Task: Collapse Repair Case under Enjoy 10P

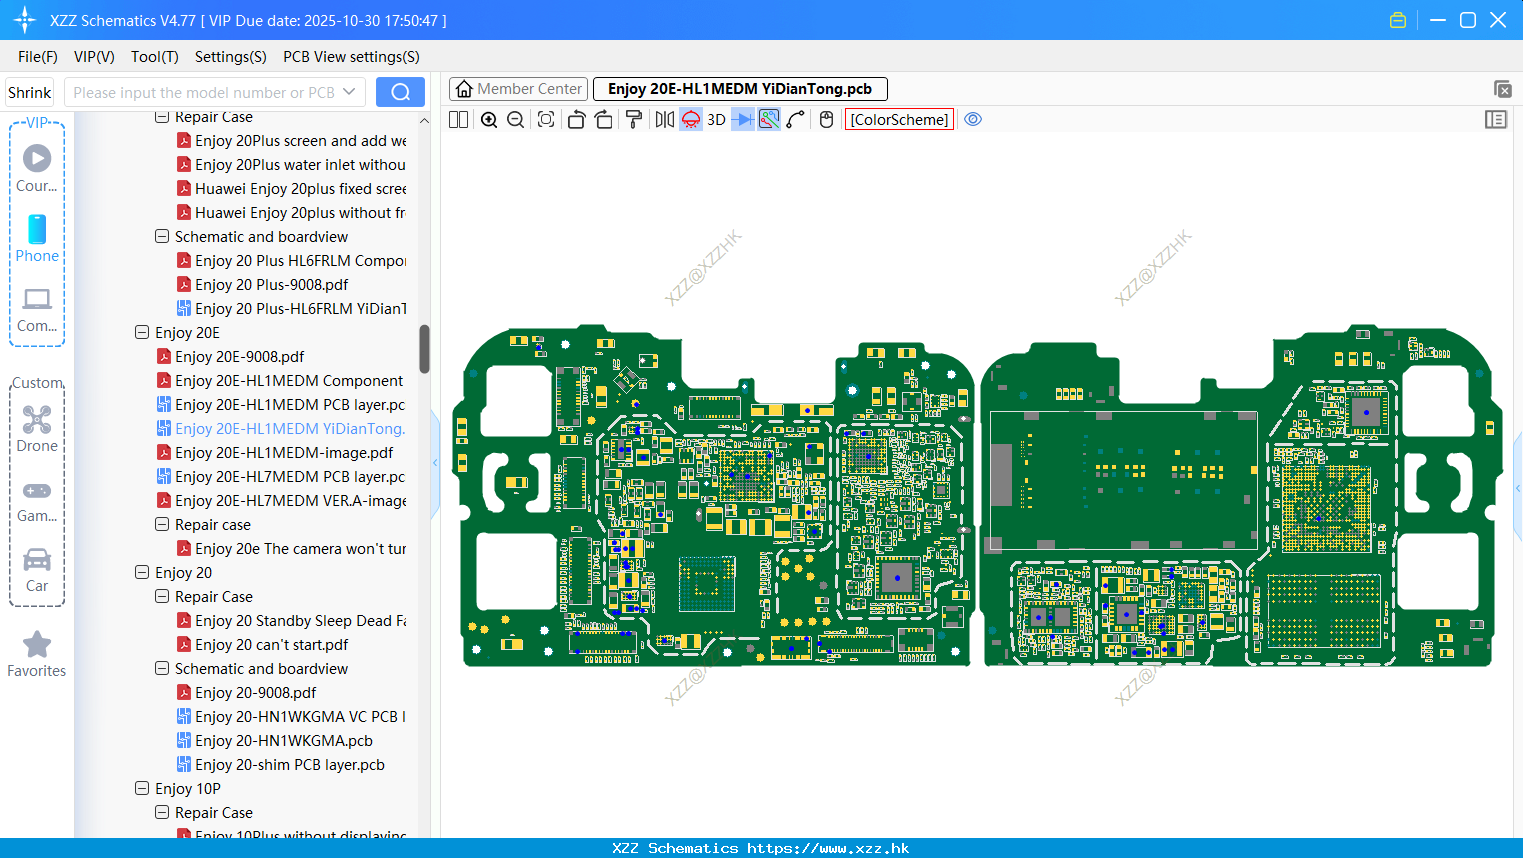Action: click(162, 812)
